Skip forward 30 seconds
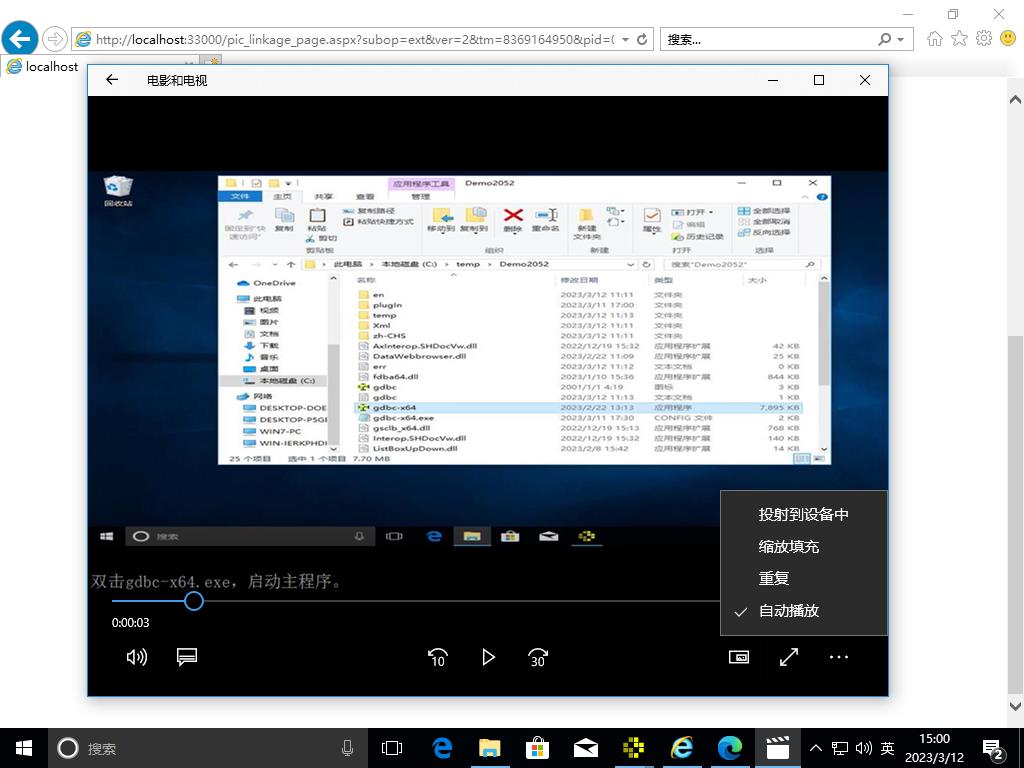Image resolution: width=1024 pixels, height=768 pixels. (538, 657)
